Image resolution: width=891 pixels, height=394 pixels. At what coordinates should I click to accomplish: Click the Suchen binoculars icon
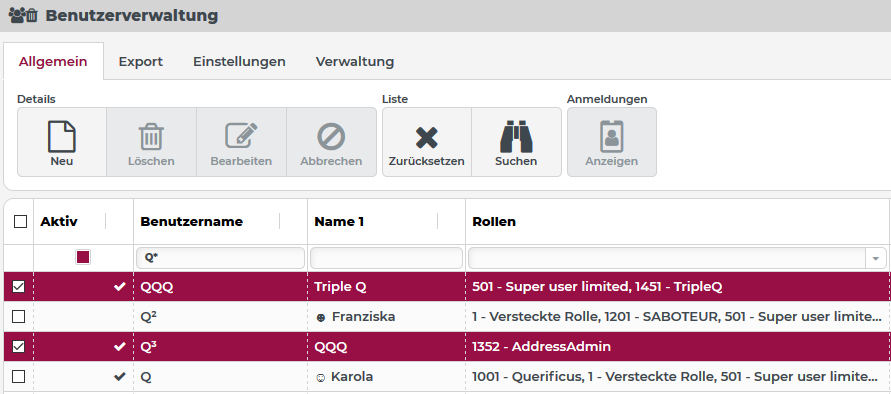[516, 136]
